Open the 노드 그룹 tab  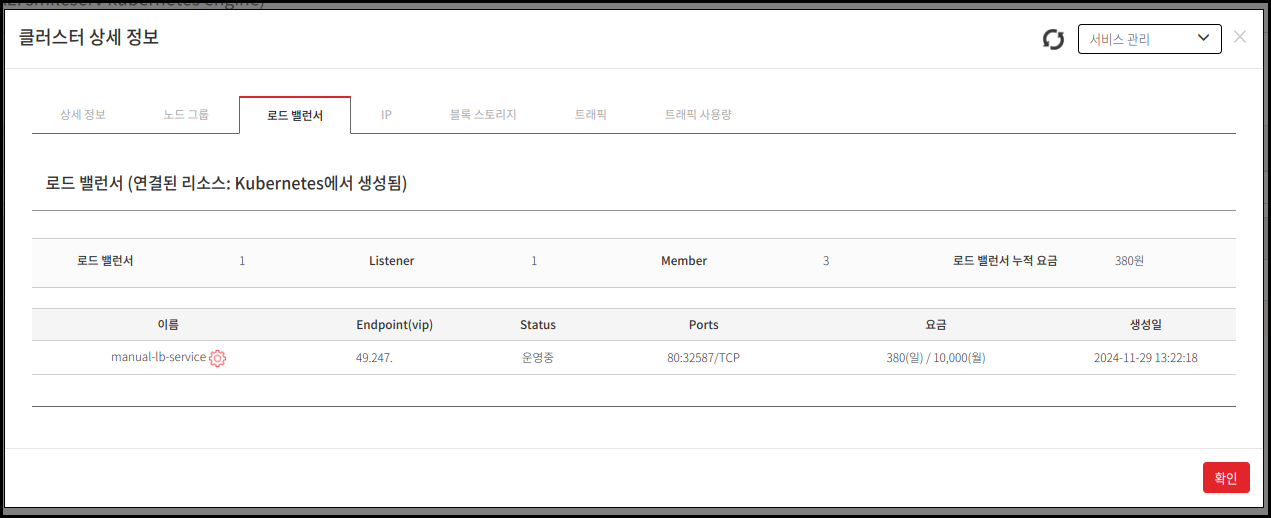186,115
